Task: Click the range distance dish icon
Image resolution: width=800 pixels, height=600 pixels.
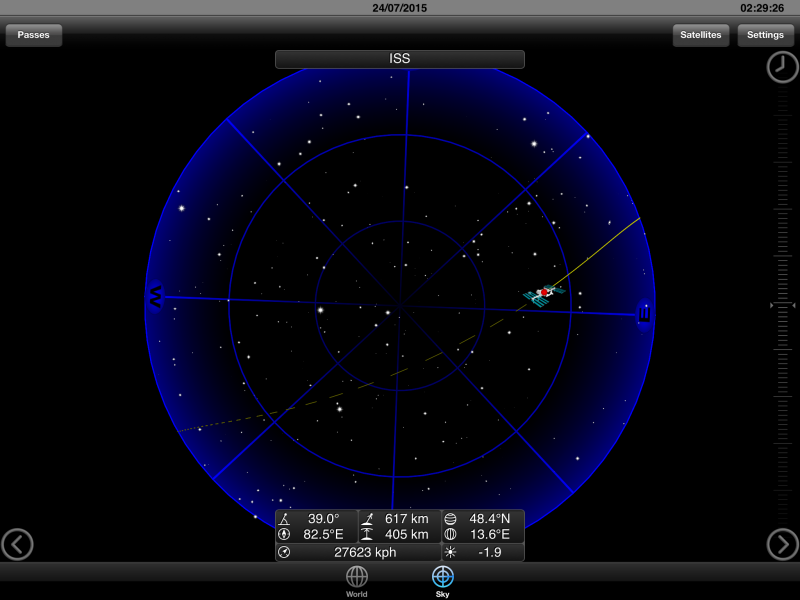Action: 367,519
